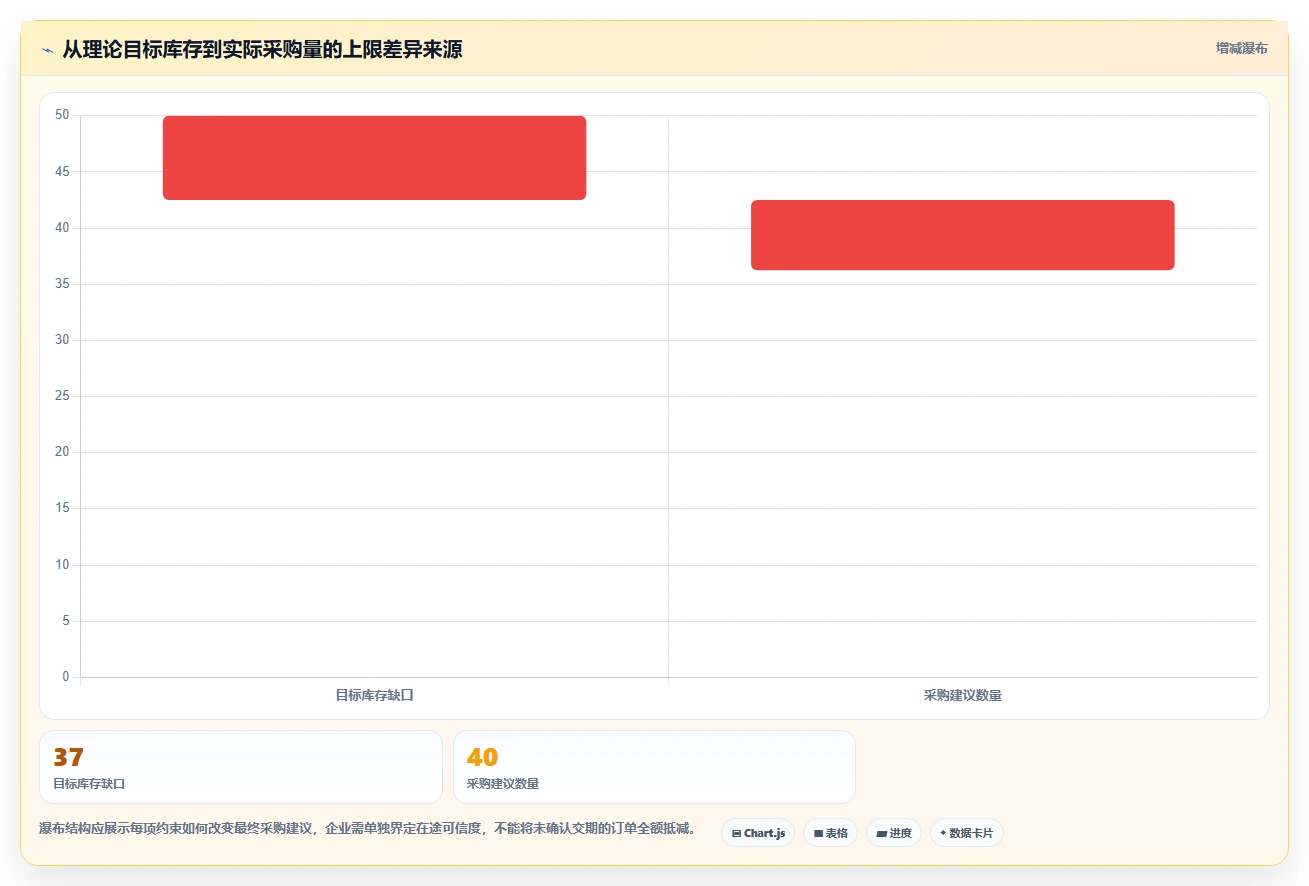Click the 表格 tag chip
The height and width of the screenshot is (886, 1309).
[x=830, y=833]
